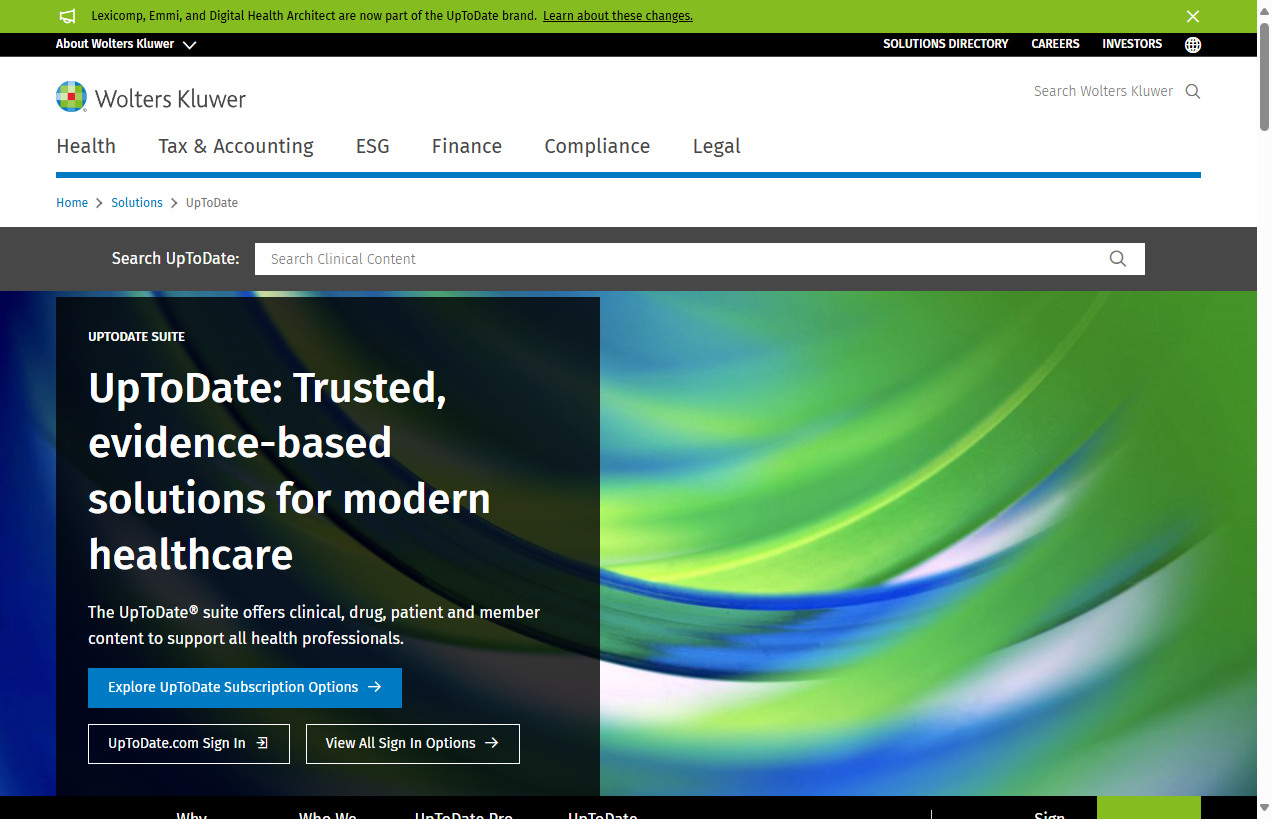Click the UpToDate.com Sign In button

189,744
